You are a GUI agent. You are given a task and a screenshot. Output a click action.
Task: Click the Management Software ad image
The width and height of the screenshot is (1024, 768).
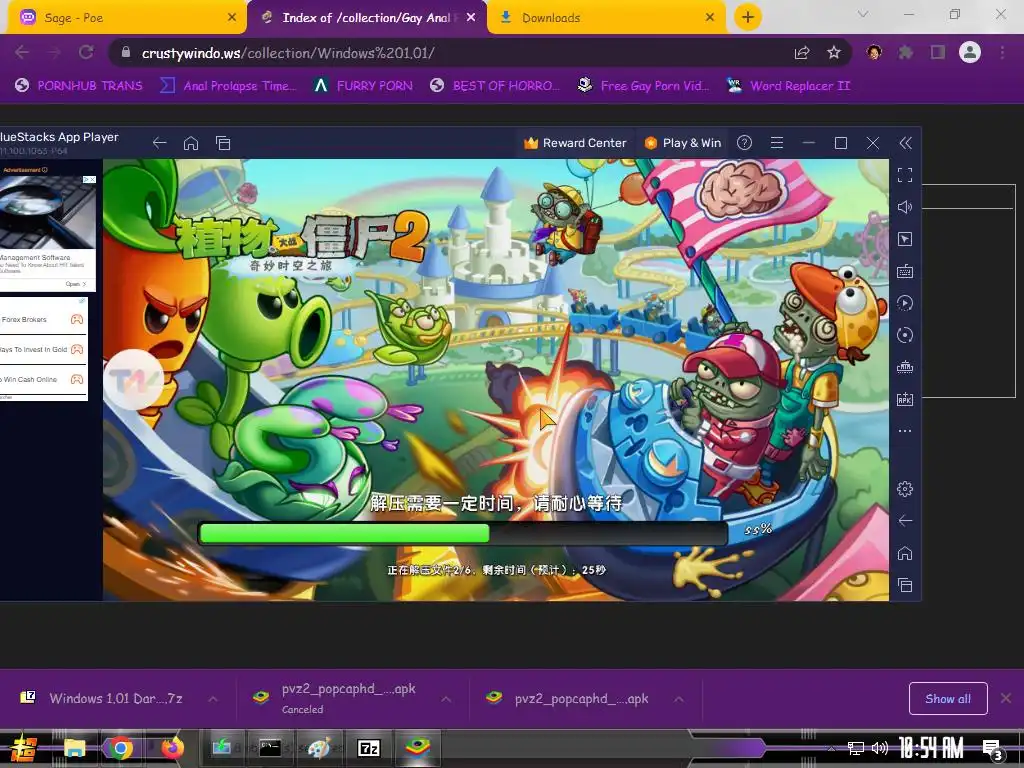point(48,212)
